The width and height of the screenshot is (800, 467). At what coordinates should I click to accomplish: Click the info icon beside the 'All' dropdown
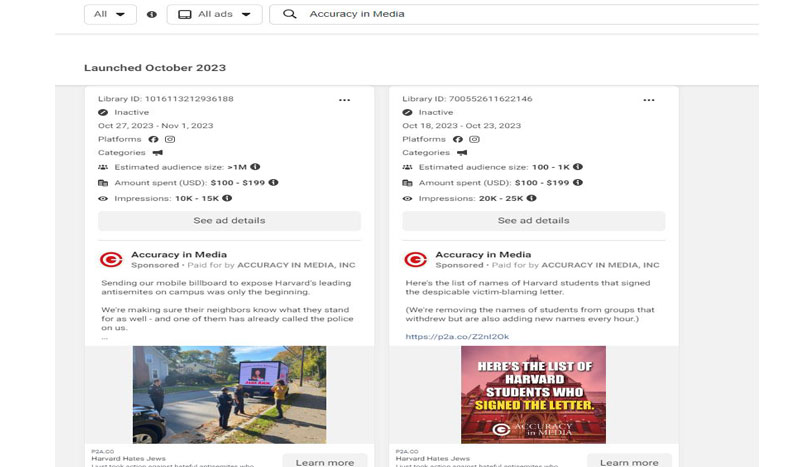[152, 14]
